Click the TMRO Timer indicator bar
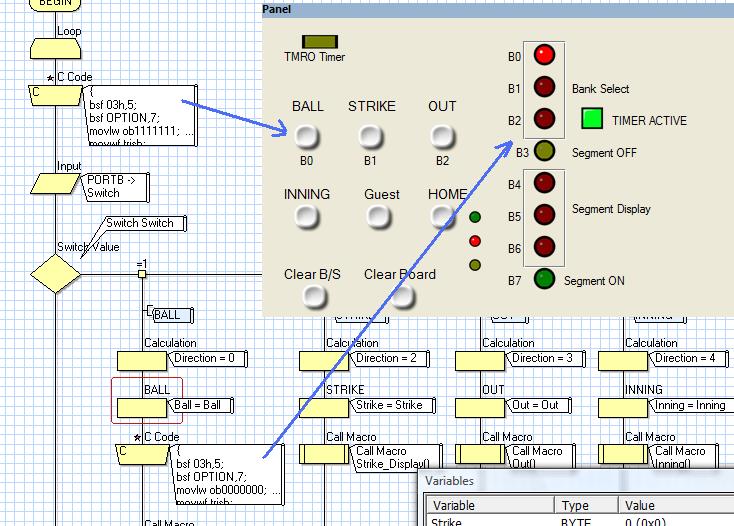Screen dimensions: 734x526 [x=320, y=42]
